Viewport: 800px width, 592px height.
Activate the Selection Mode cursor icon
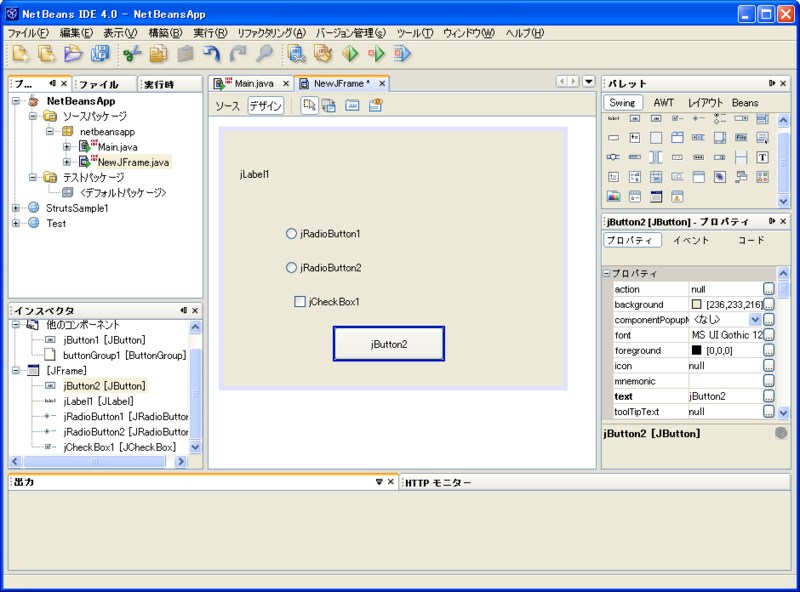pyautogui.click(x=309, y=105)
